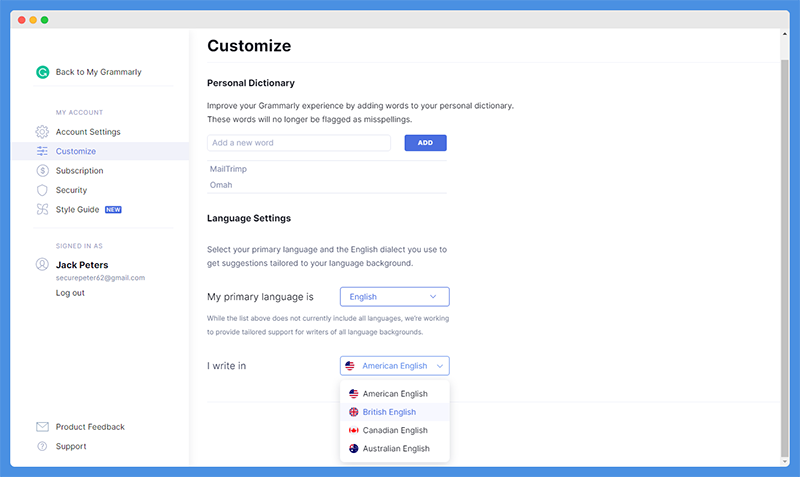This screenshot has height=477, width=800.
Task: Click the vertical scrollbar on the right
Action: [785, 258]
